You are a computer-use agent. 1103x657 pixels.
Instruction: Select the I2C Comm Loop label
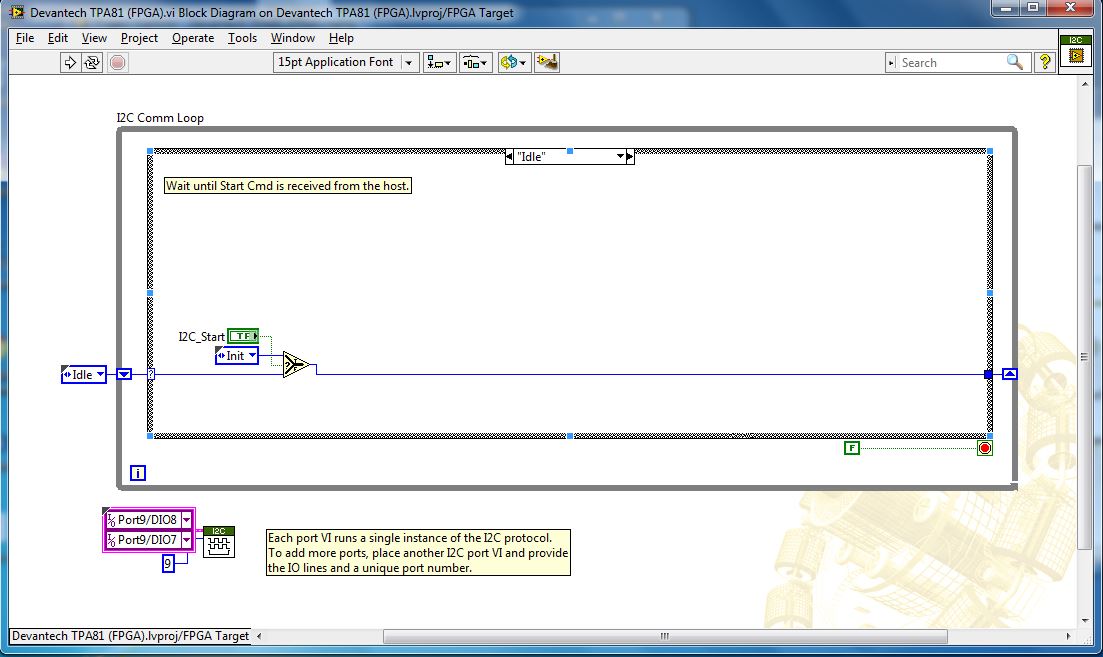160,117
